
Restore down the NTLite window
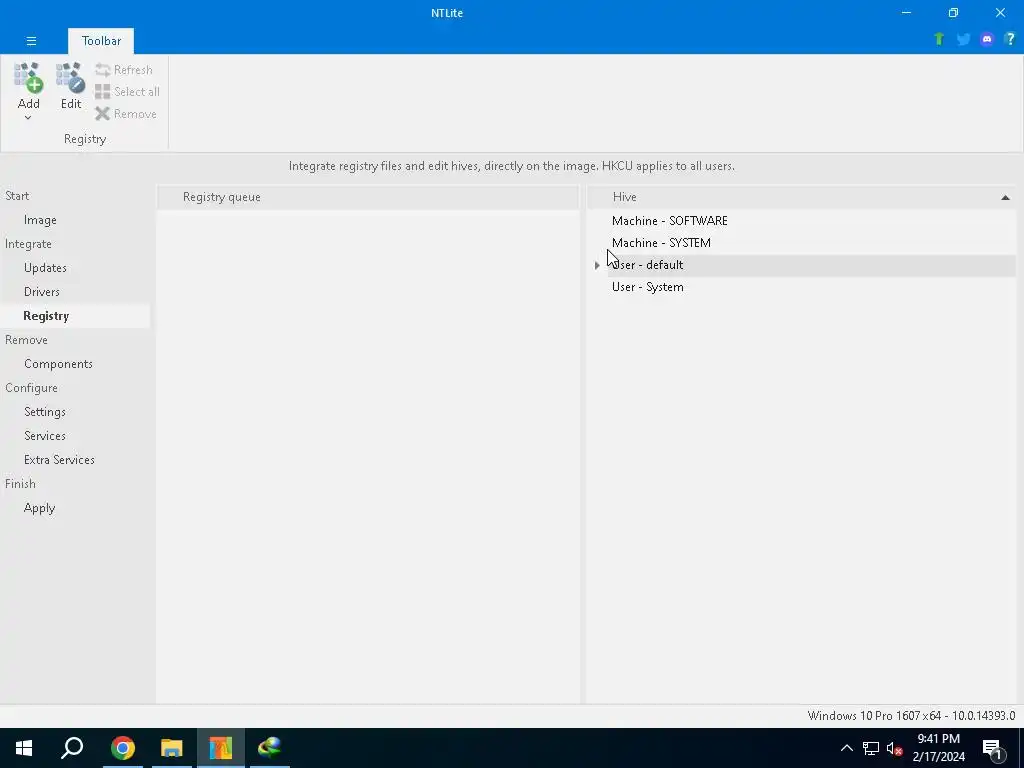click(953, 13)
